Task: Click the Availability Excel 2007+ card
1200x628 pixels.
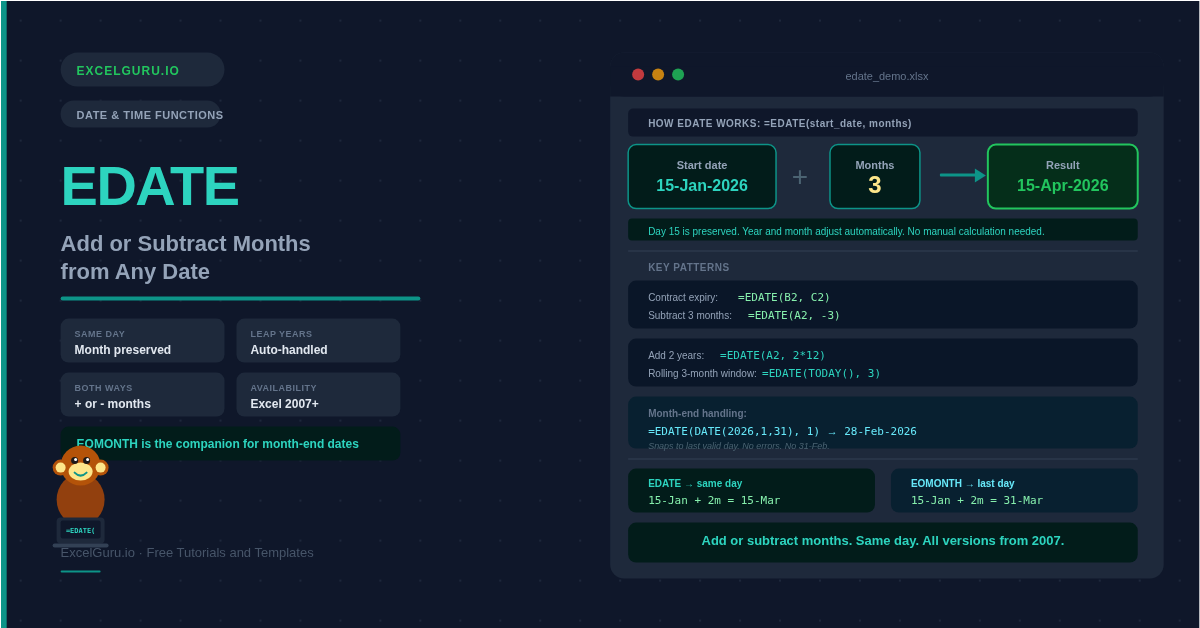Action: click(x=318, y=395)
